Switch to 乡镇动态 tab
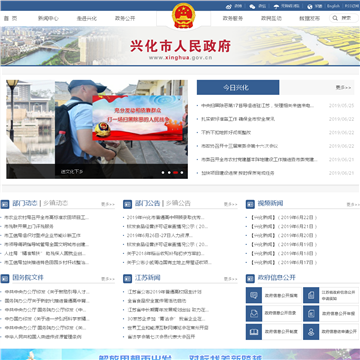The image size is (360, 360). (x=55, y=203)
